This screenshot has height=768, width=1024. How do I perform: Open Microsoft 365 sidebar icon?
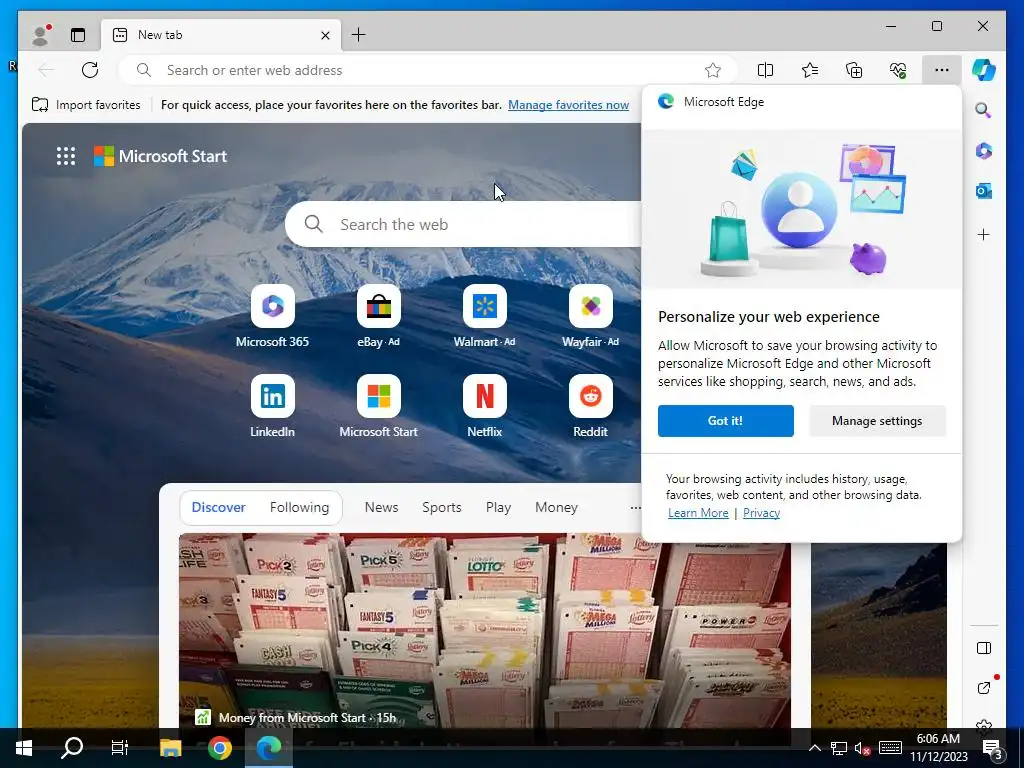(x=984, y=151)
